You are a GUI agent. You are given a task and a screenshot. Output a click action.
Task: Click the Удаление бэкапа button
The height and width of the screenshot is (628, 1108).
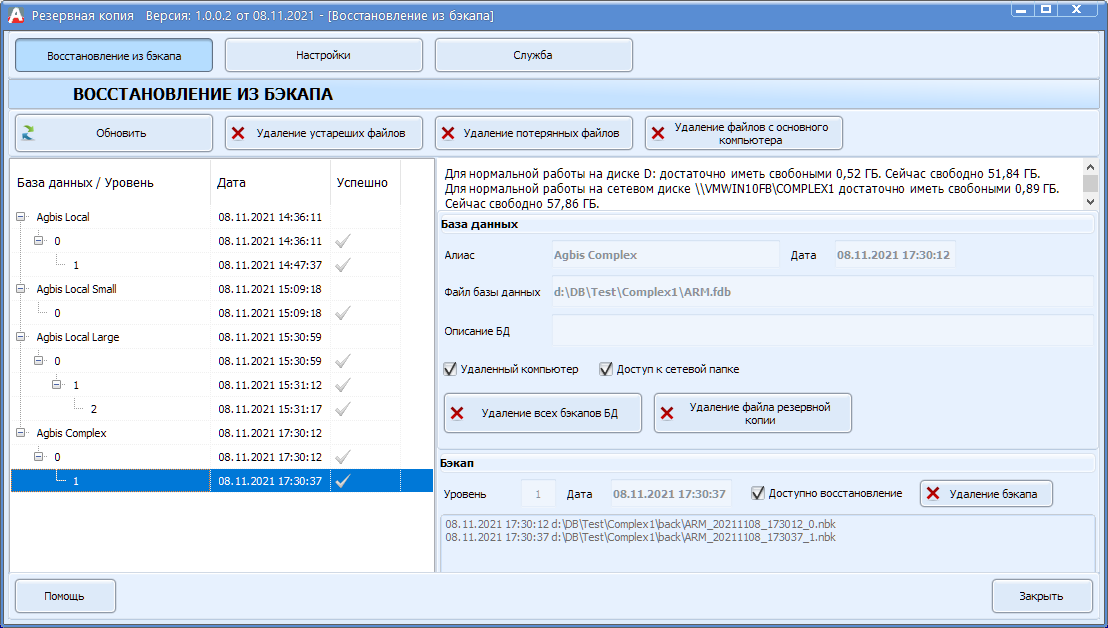click(986, 494)
